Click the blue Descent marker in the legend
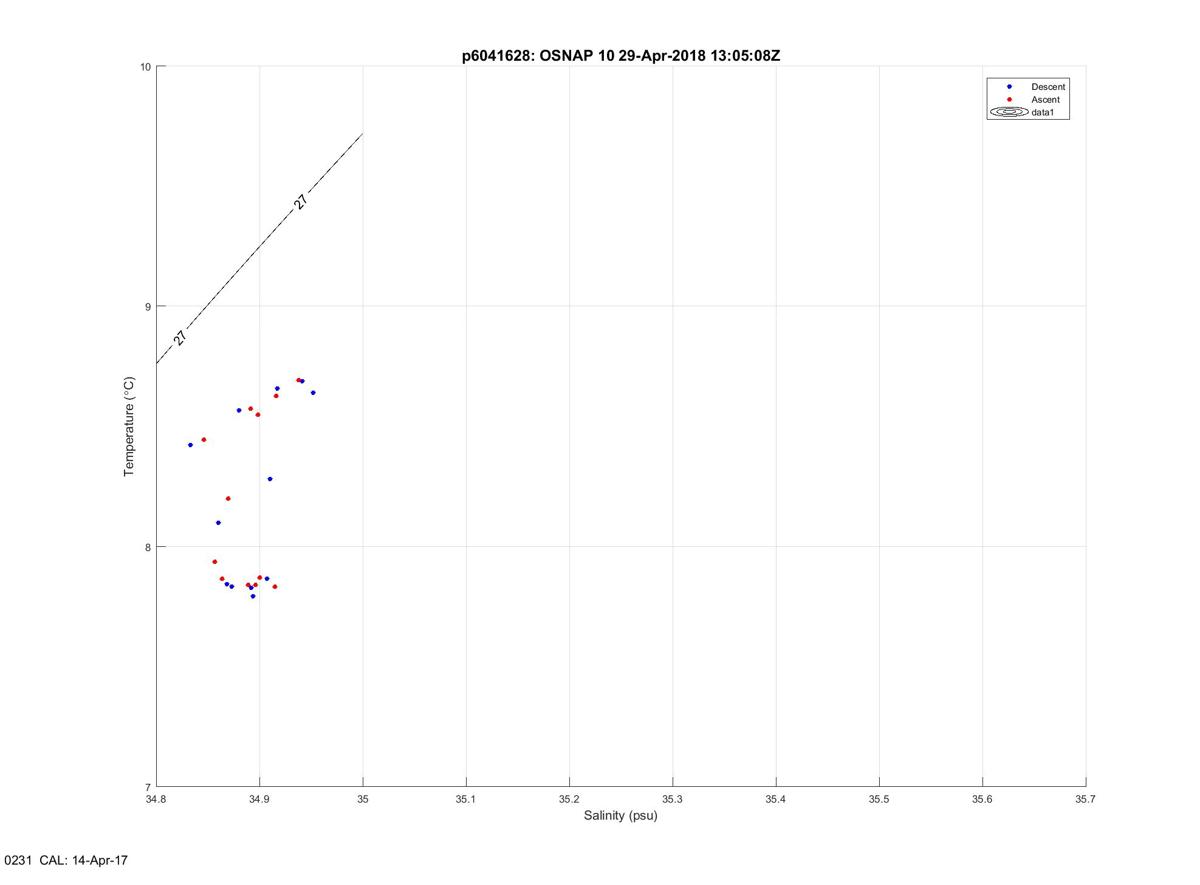 tap(1010, 87)
